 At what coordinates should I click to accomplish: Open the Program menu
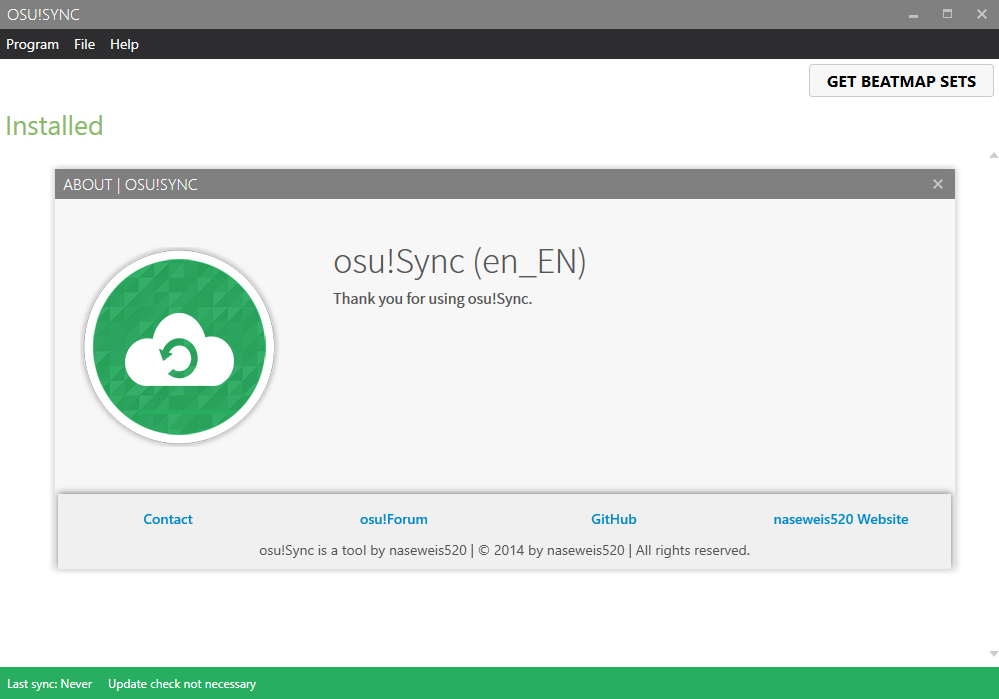tap(32, 45)
